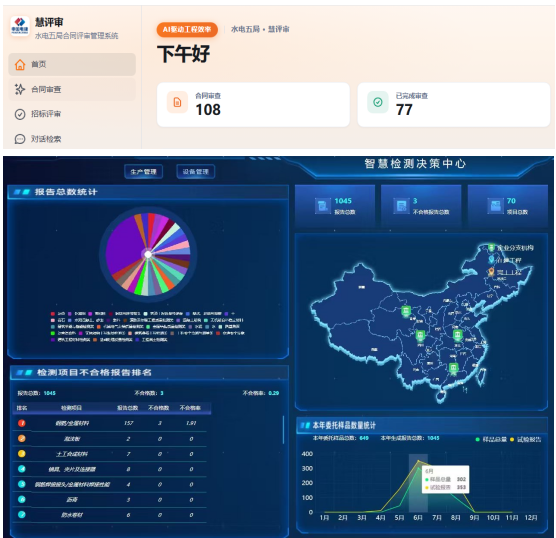Click the report icon next to 1045

323,206
